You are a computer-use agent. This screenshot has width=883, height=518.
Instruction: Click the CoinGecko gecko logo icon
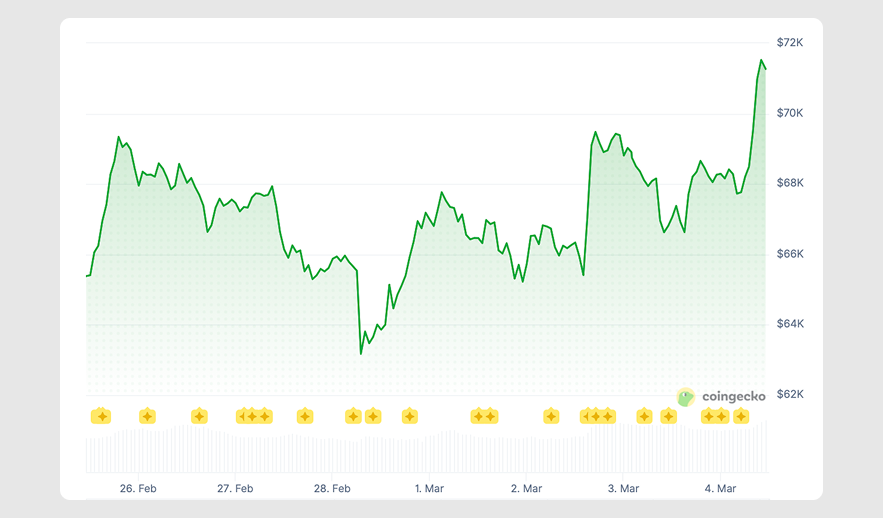685,397
